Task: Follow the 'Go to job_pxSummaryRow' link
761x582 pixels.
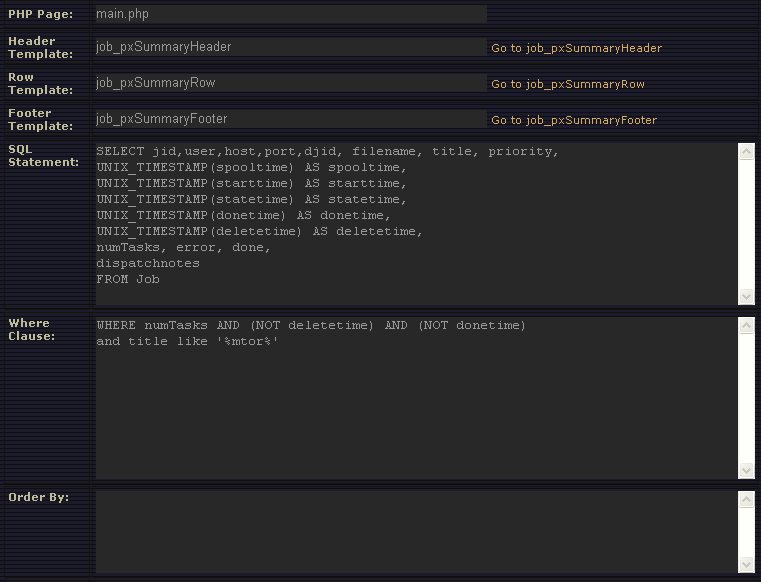Action: (x=567, y=84)
